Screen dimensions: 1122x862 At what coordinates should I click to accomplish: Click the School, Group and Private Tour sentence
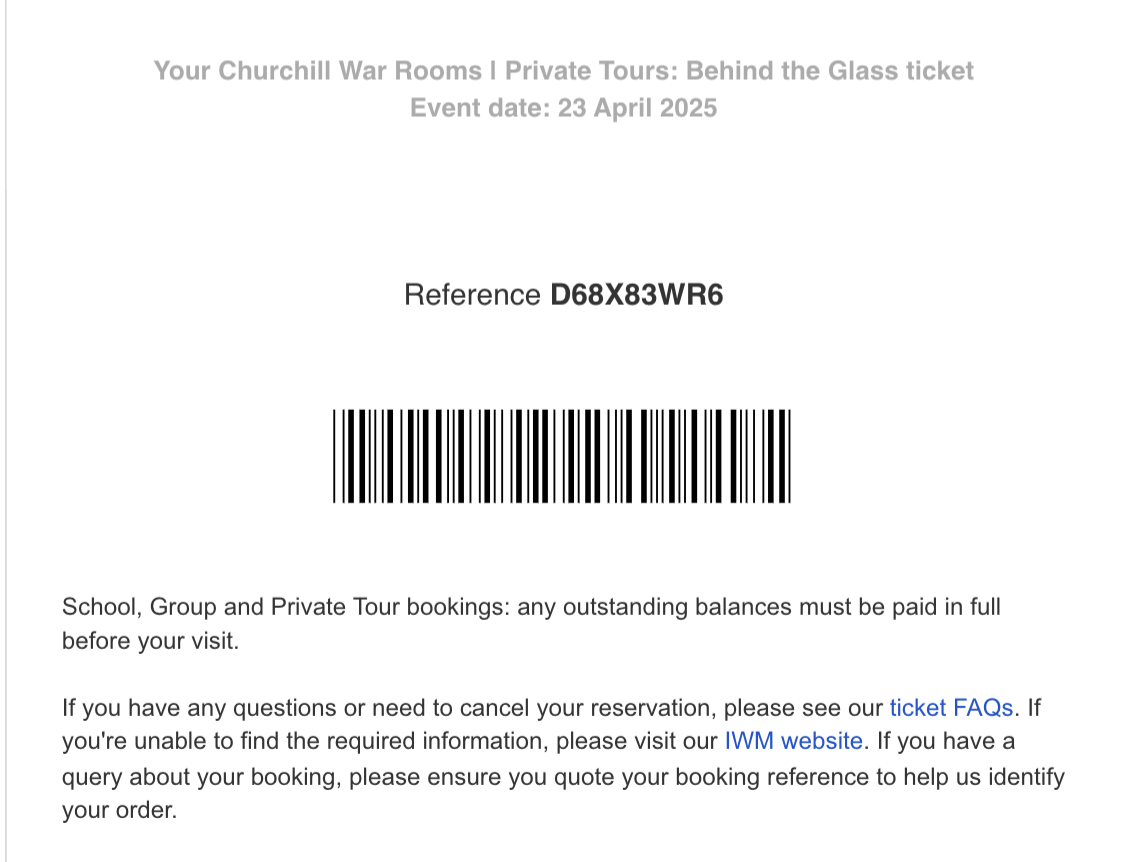coord(531,623)
